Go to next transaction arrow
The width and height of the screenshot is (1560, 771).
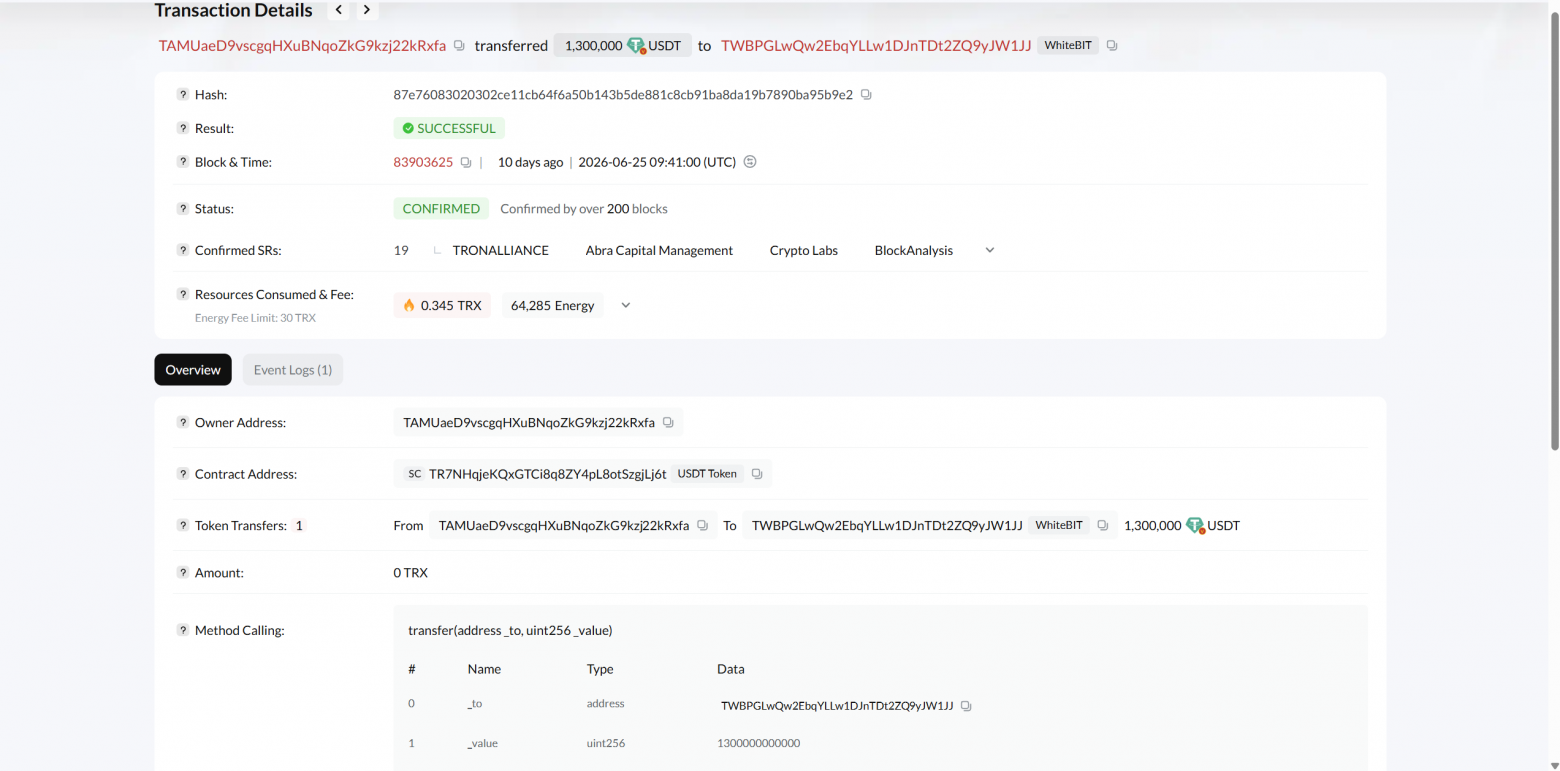pos(367,10)
